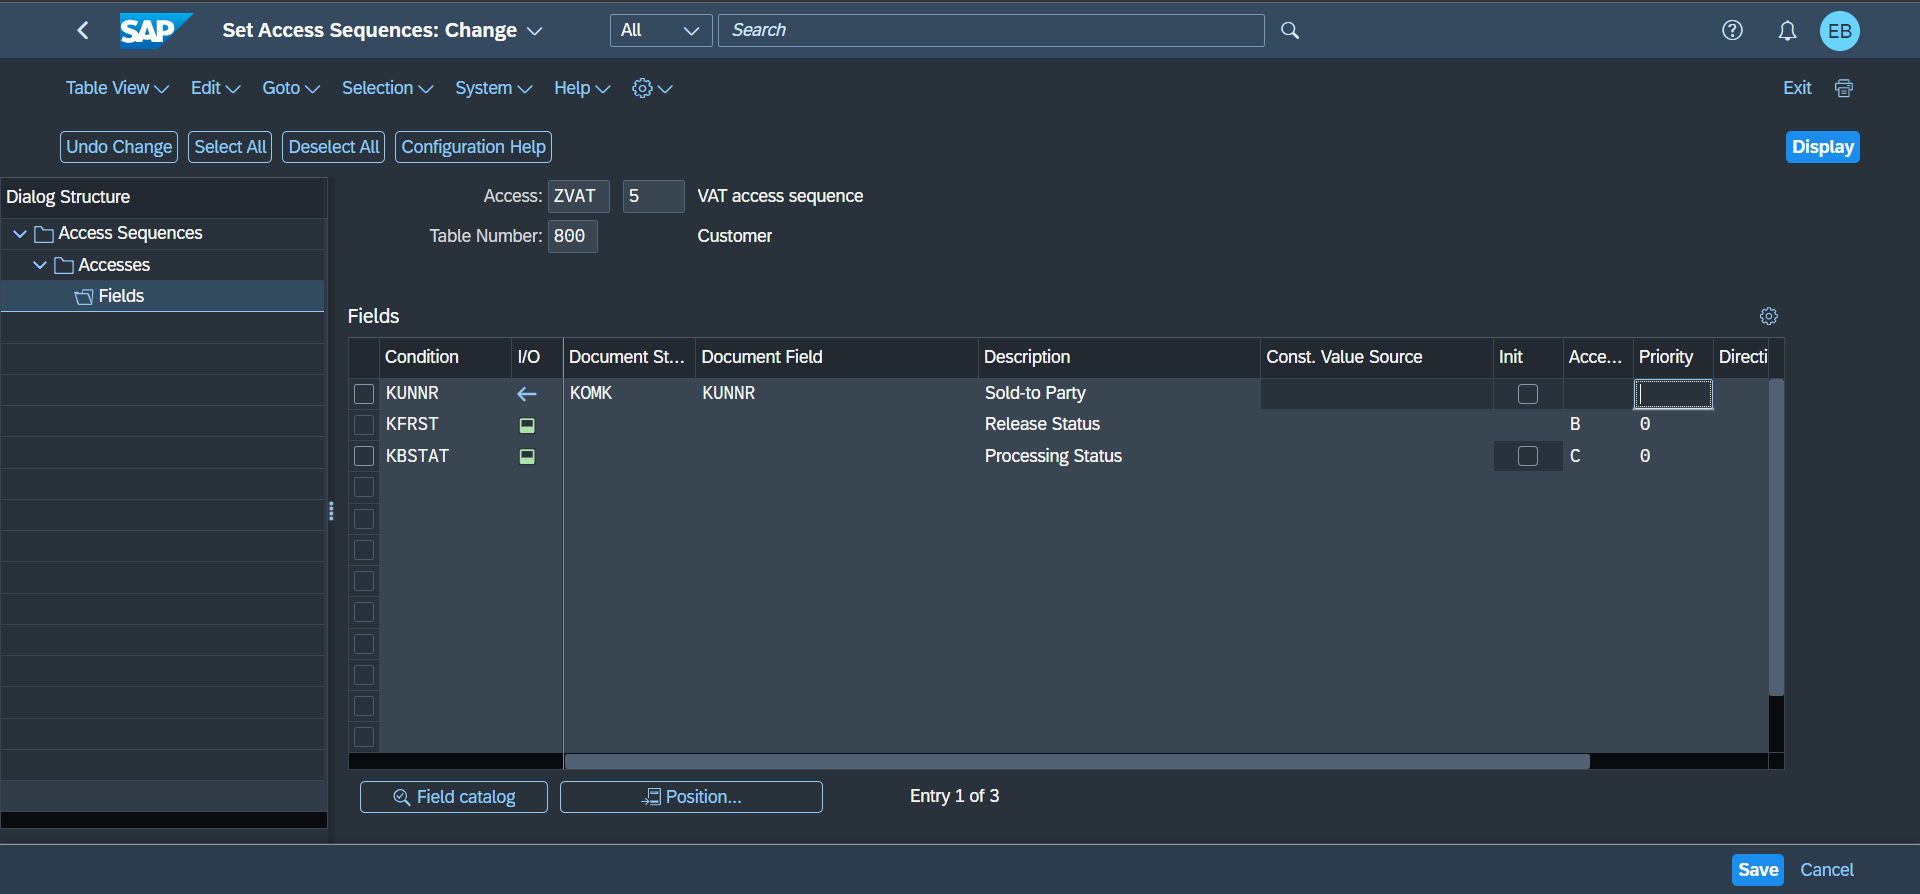The image size is (1920, 894).
Task: Click the Deselect All button
Action: [334, 147]
